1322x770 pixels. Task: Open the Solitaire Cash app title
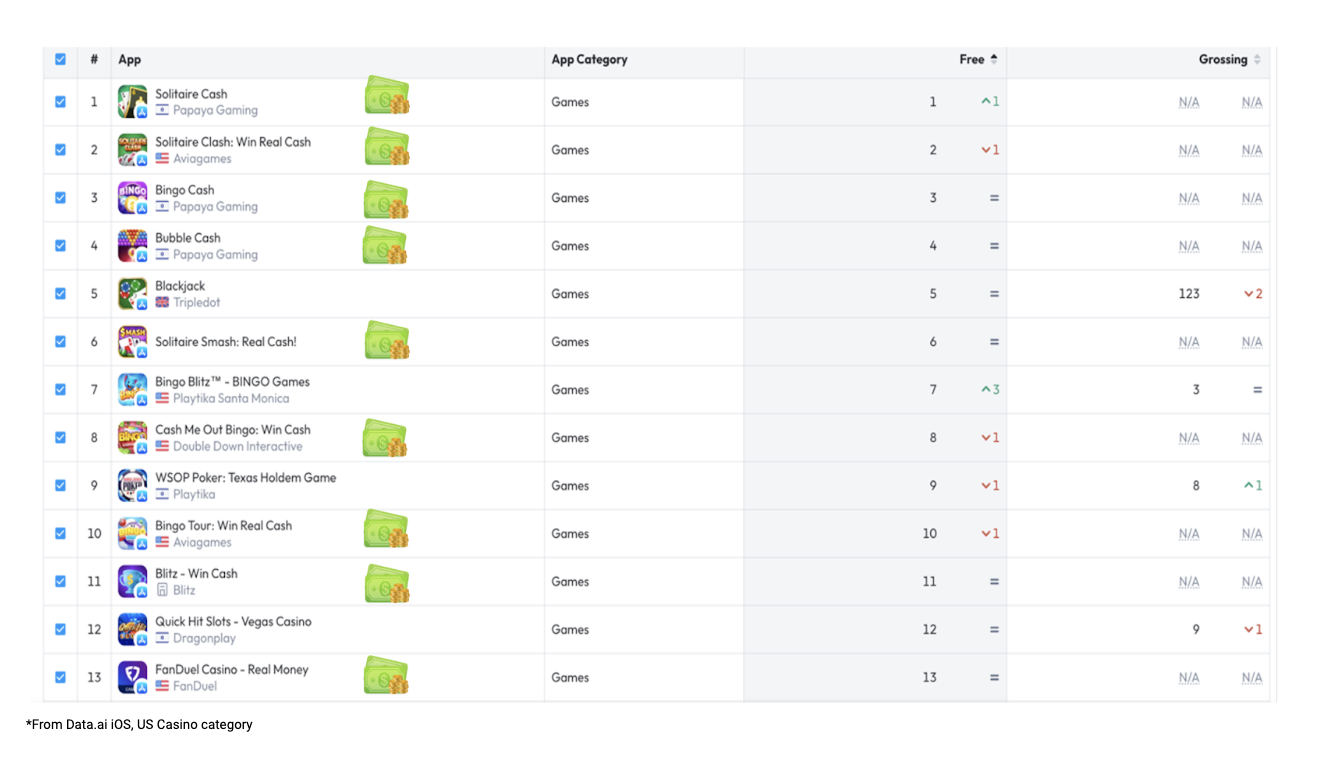191,94
